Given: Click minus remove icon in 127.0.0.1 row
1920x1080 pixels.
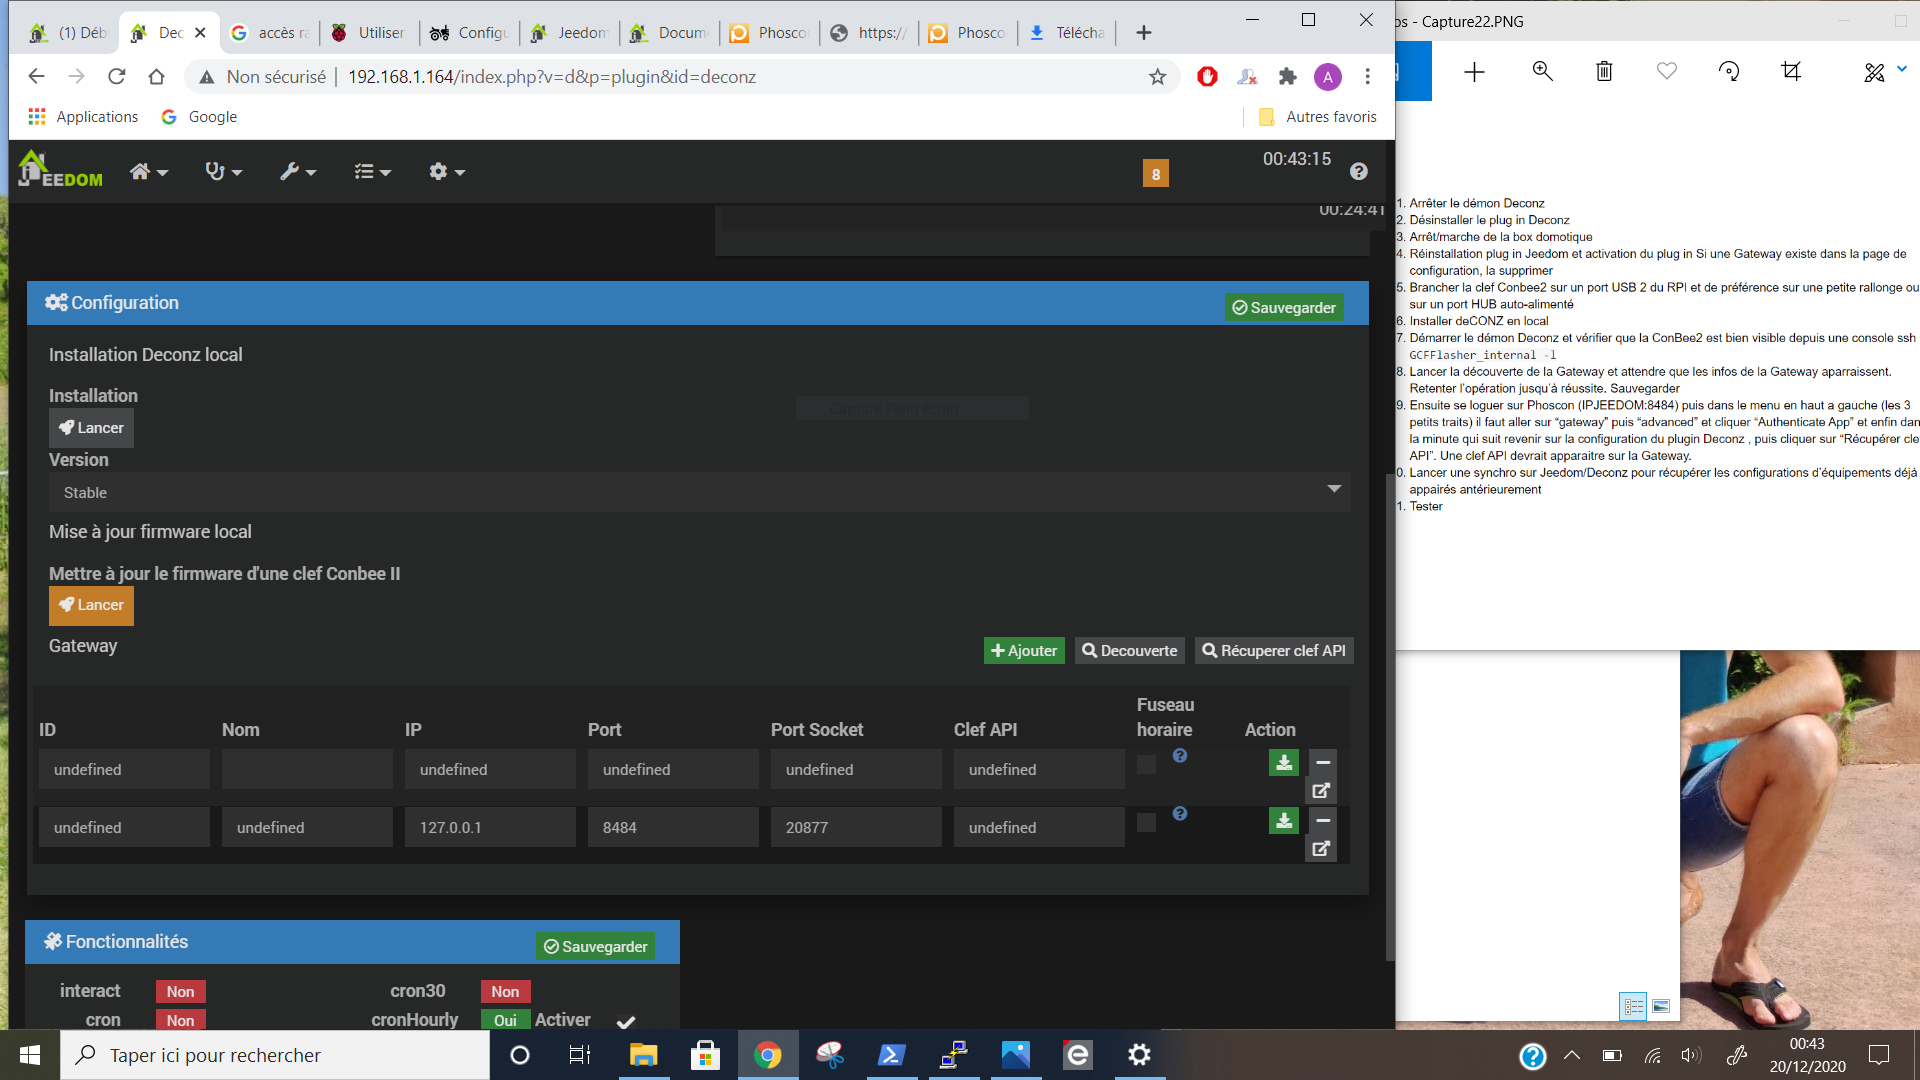Looking at the screenshot, I should [1322, 821].
